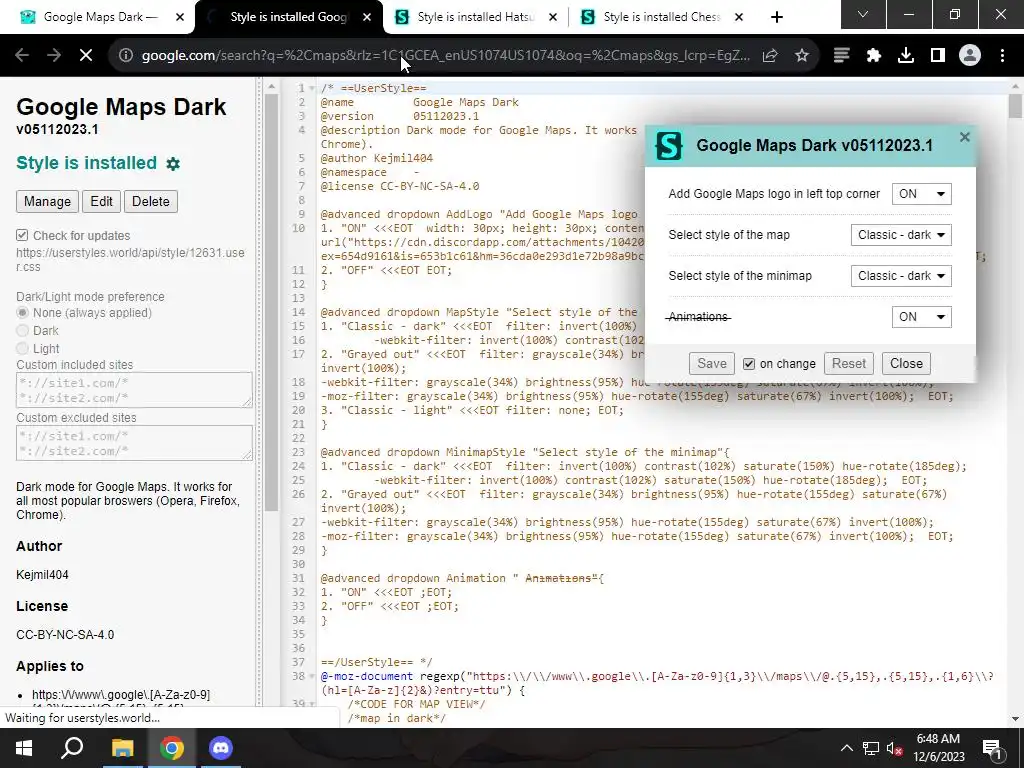Click Custom excluded sites text field
The width and height of the screenshot is (1024, 768).
(x=134, y=443)
